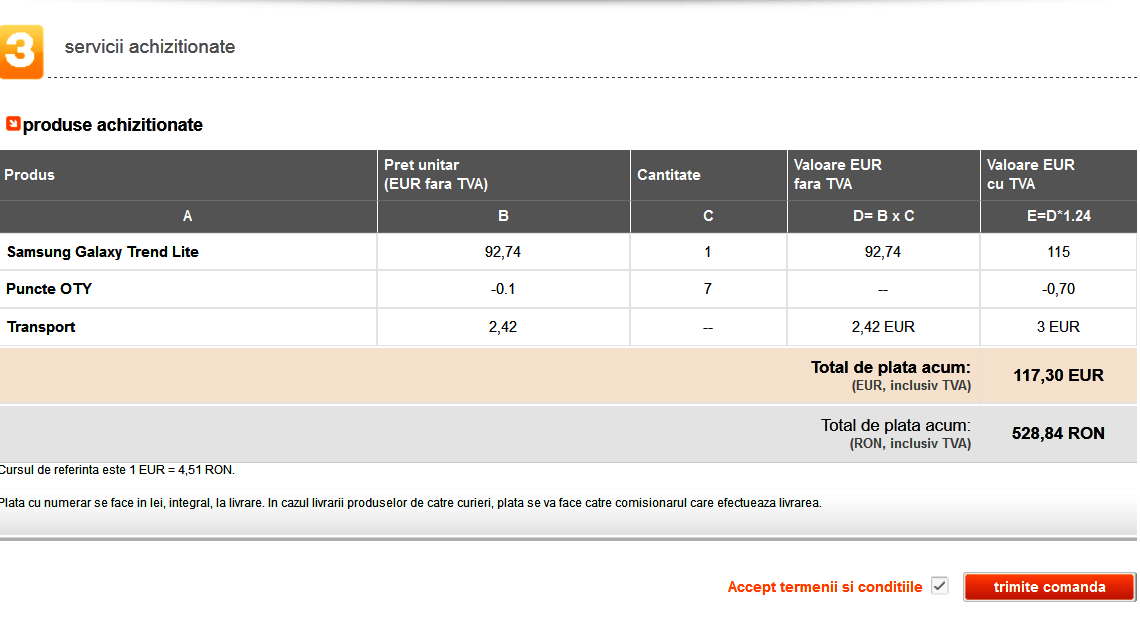
Task: Click Samsung's unit price 92,74 in column B
Action: [x=503, y=252]
